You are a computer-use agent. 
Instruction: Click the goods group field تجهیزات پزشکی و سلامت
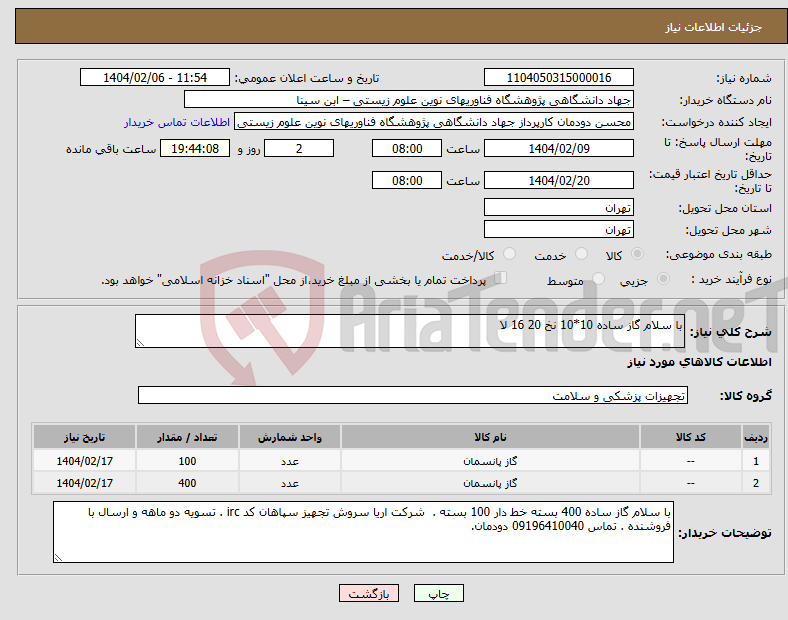pos(413,395)
